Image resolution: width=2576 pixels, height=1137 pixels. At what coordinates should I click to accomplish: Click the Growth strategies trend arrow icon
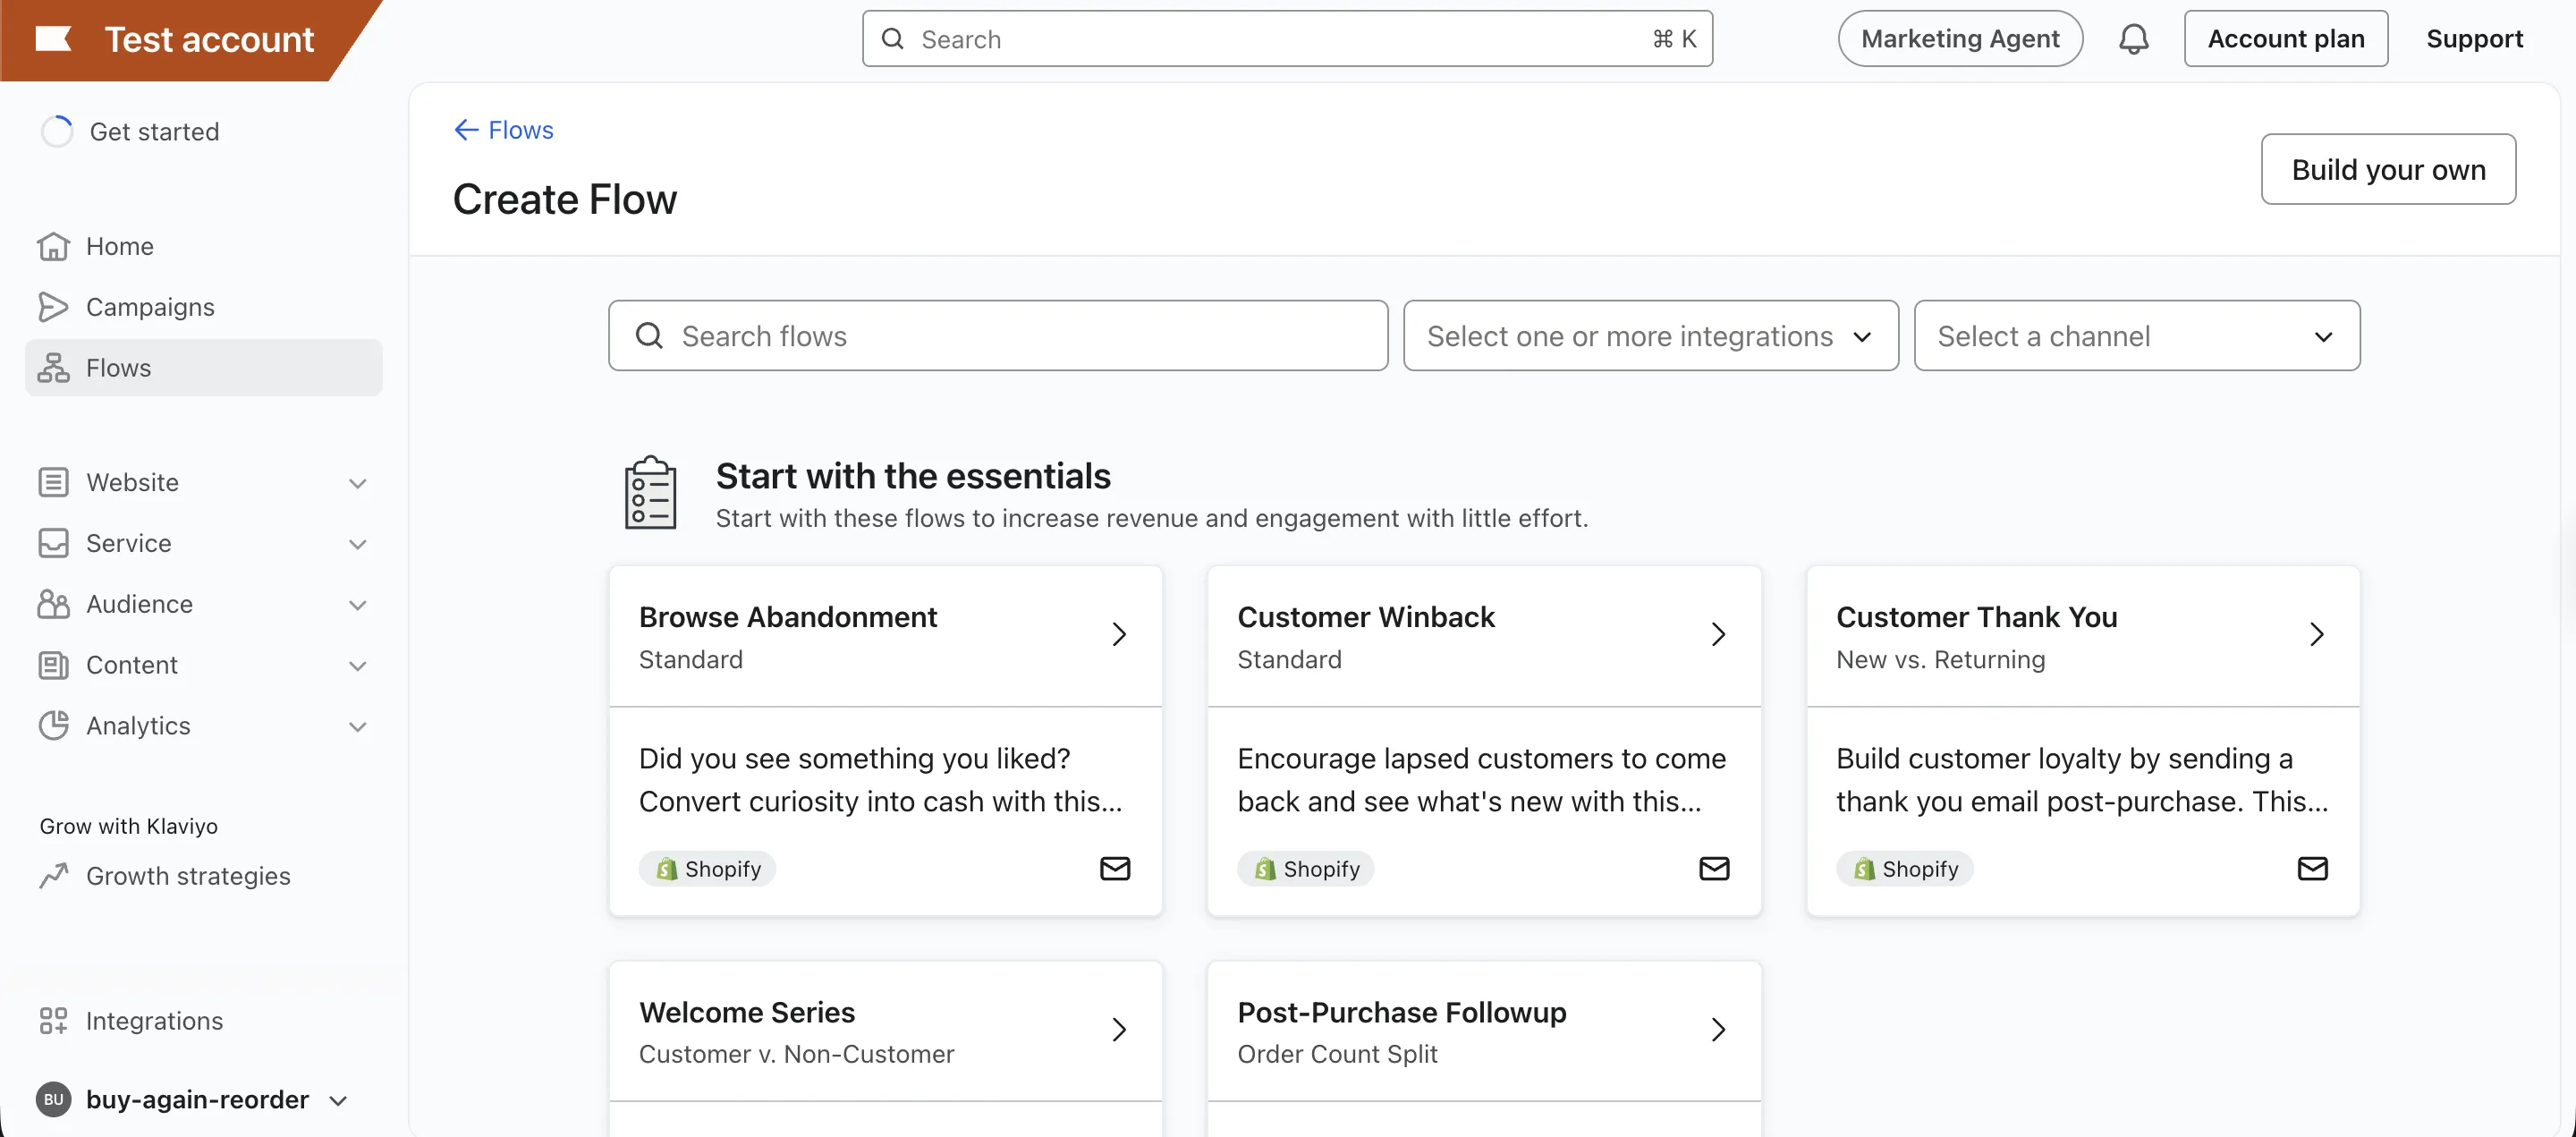(53, 876)
